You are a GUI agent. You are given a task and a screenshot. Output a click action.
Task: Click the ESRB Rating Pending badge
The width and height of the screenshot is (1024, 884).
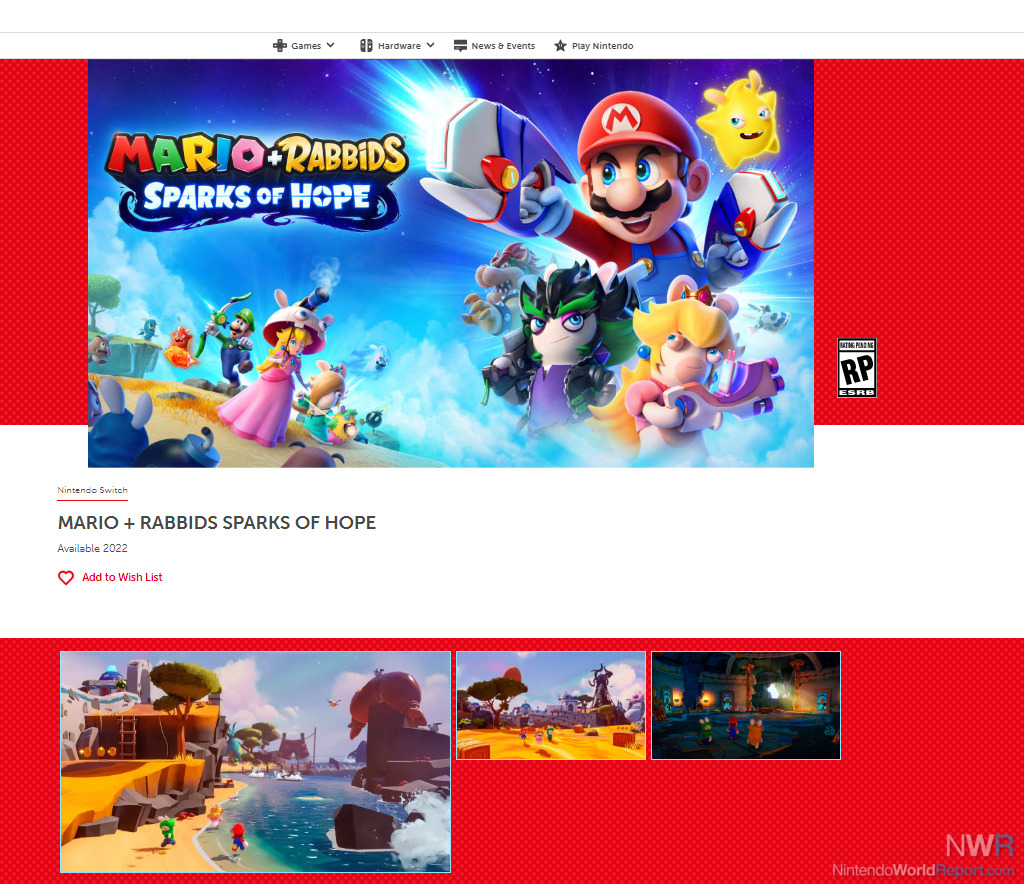click(857, 368)
